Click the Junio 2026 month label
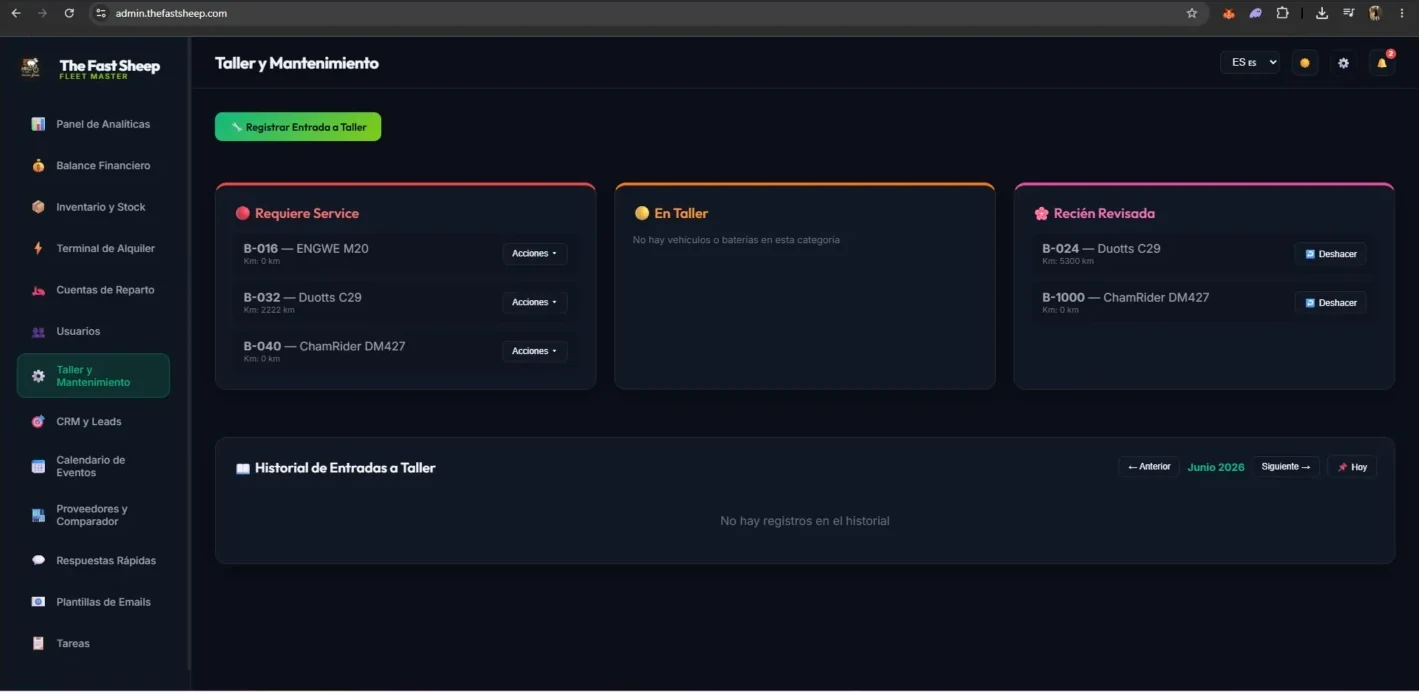This screenshot has width=1419, height=692. 1216,467
